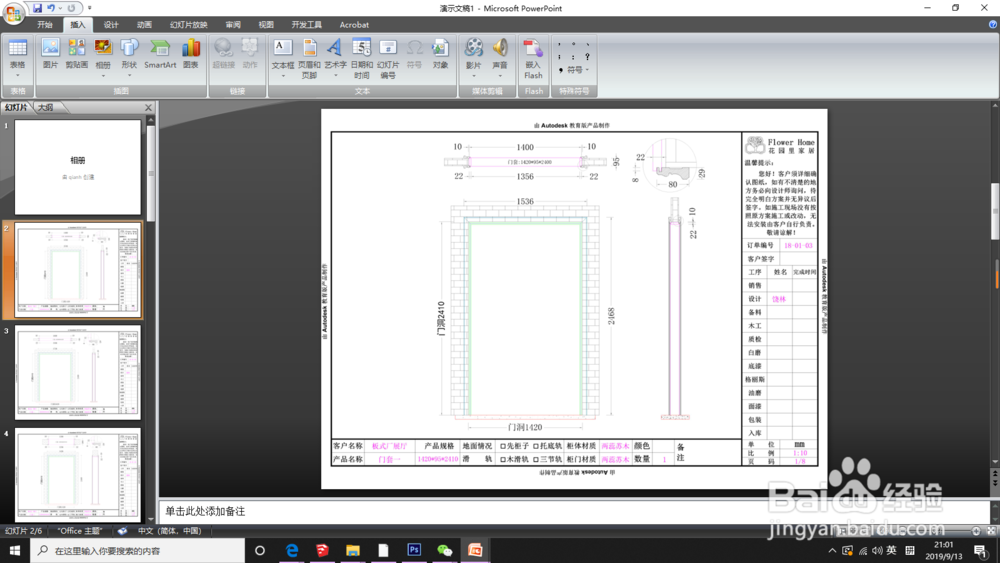The width and height of the screenshot is (1000, 563).
Task: Select slide 1 thumbnail titled 相册
Action: [x=78, y=168]
